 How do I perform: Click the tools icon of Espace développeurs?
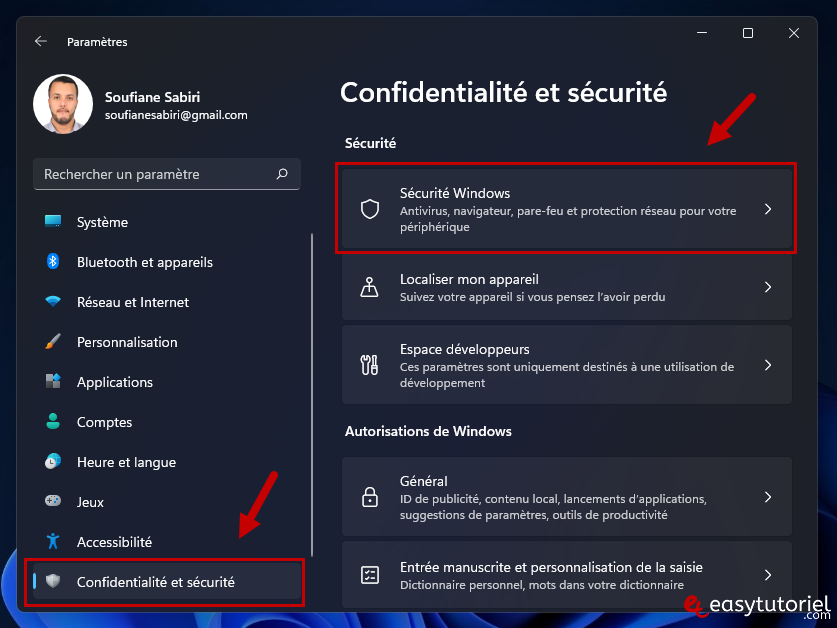point(369,365)
